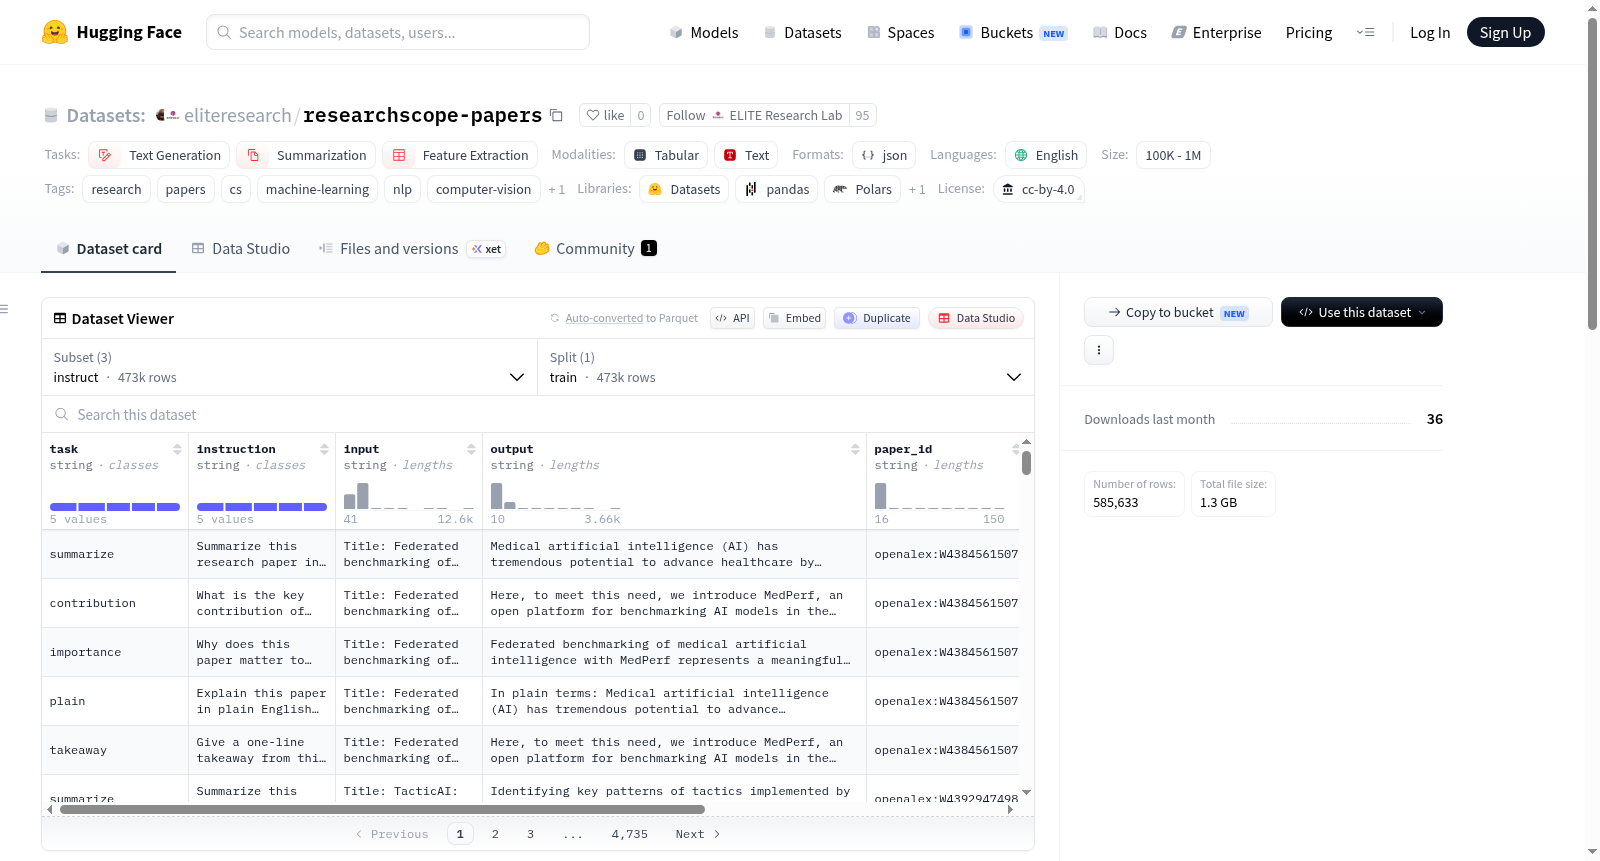Image resolution: width=1600 pixels, height=861 pixels.
Task: Click the left sidebar table-of-contents icon
Action: point(4,309)
